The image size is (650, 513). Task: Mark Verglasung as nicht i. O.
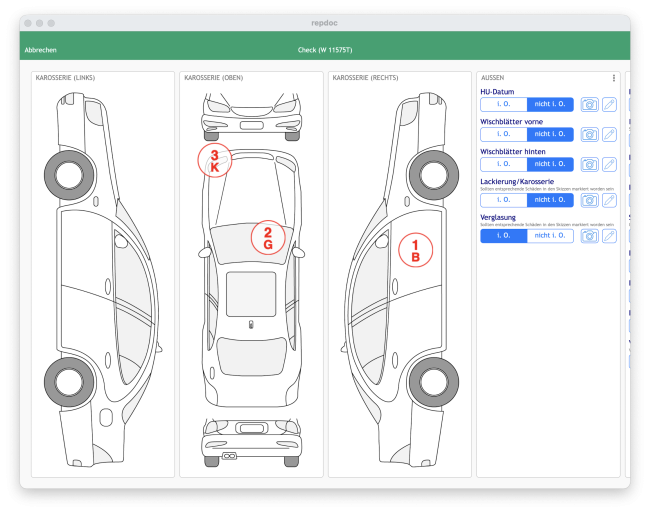pos(551,236)
